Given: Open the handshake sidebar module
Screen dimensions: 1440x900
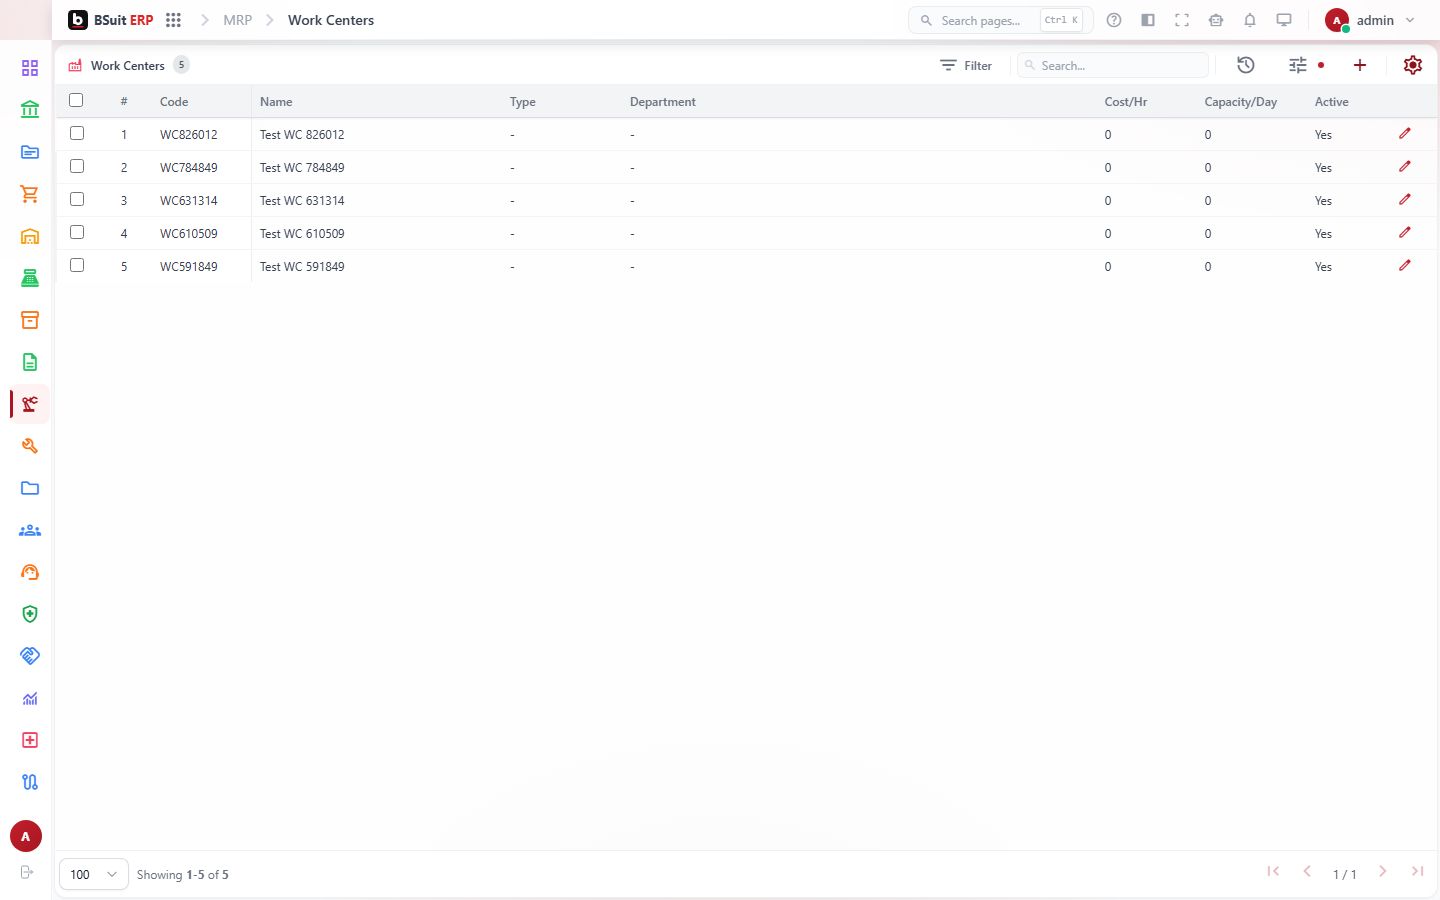Looking at the screenshot, I should tap(30, 656).
